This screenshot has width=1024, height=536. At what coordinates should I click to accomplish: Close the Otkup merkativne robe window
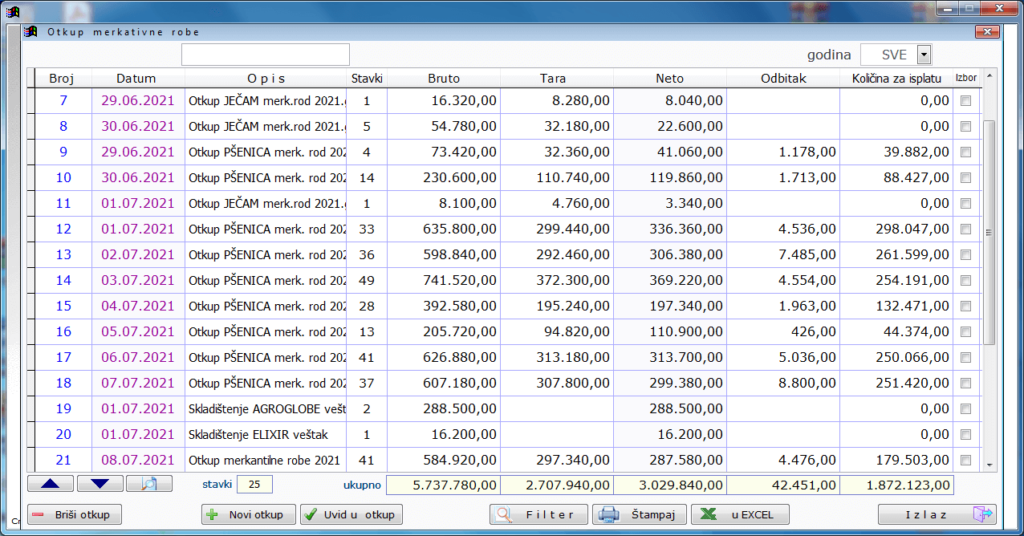(987, 31)
